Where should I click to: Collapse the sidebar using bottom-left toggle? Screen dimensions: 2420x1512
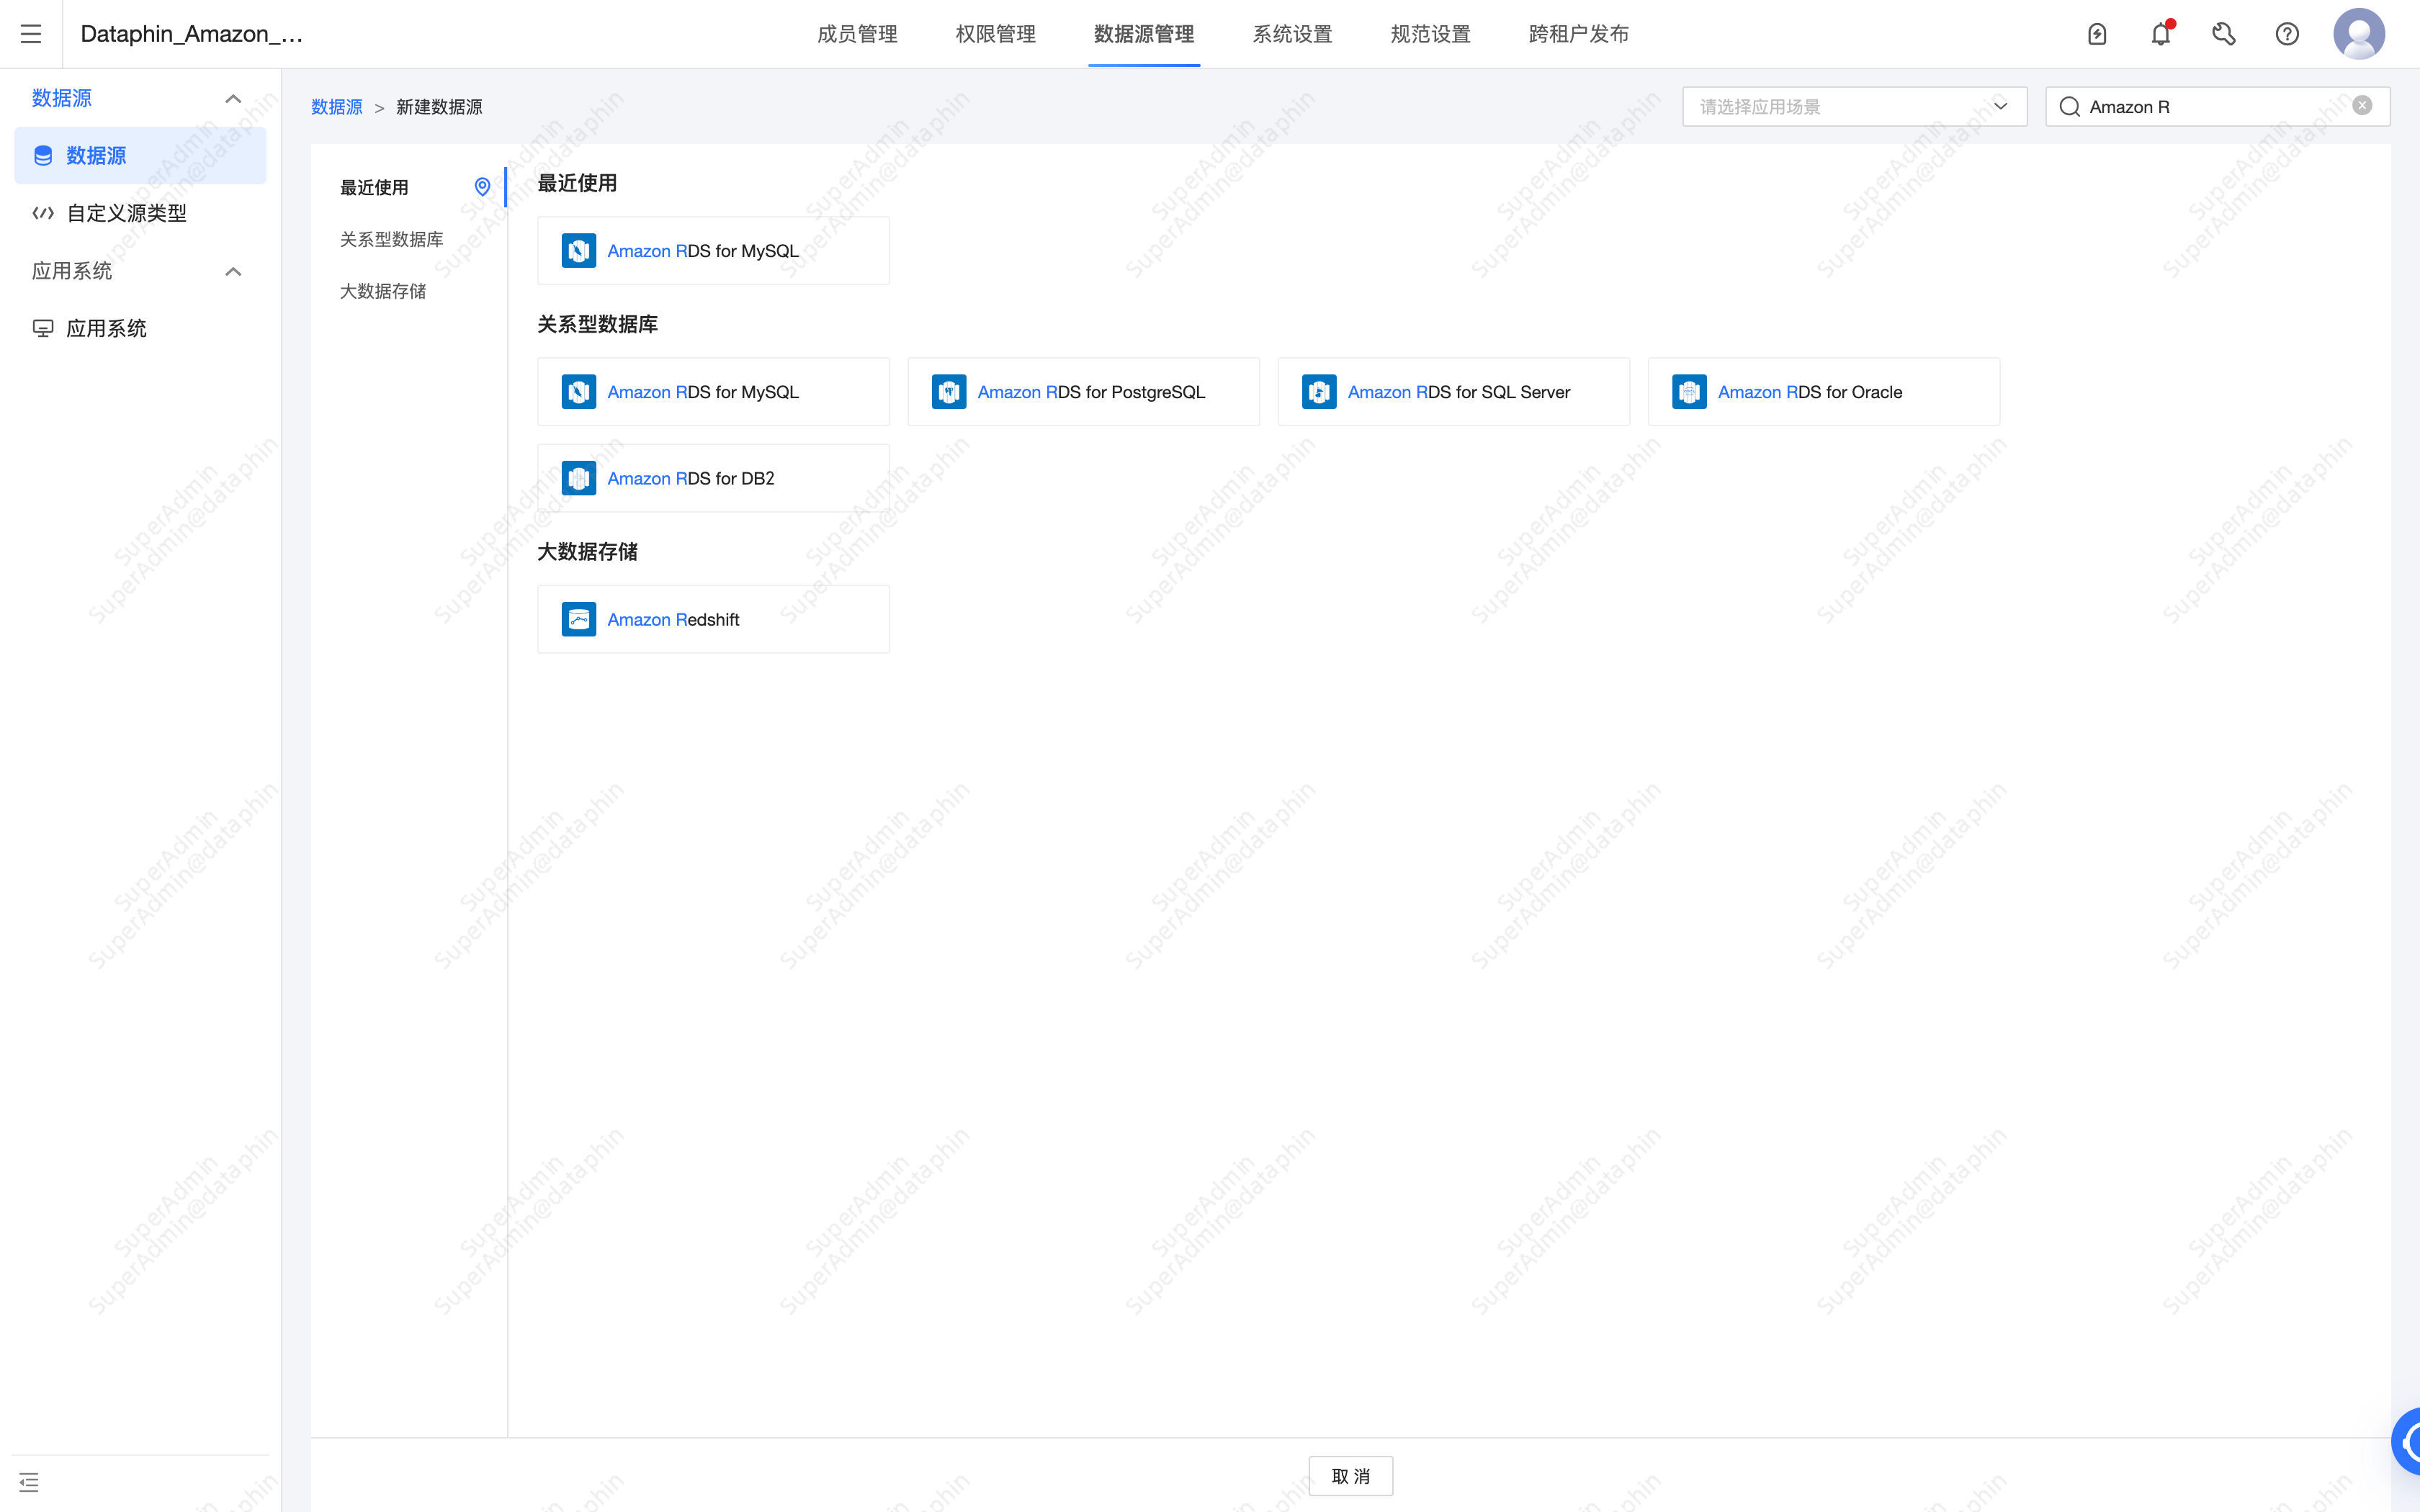29,1481
